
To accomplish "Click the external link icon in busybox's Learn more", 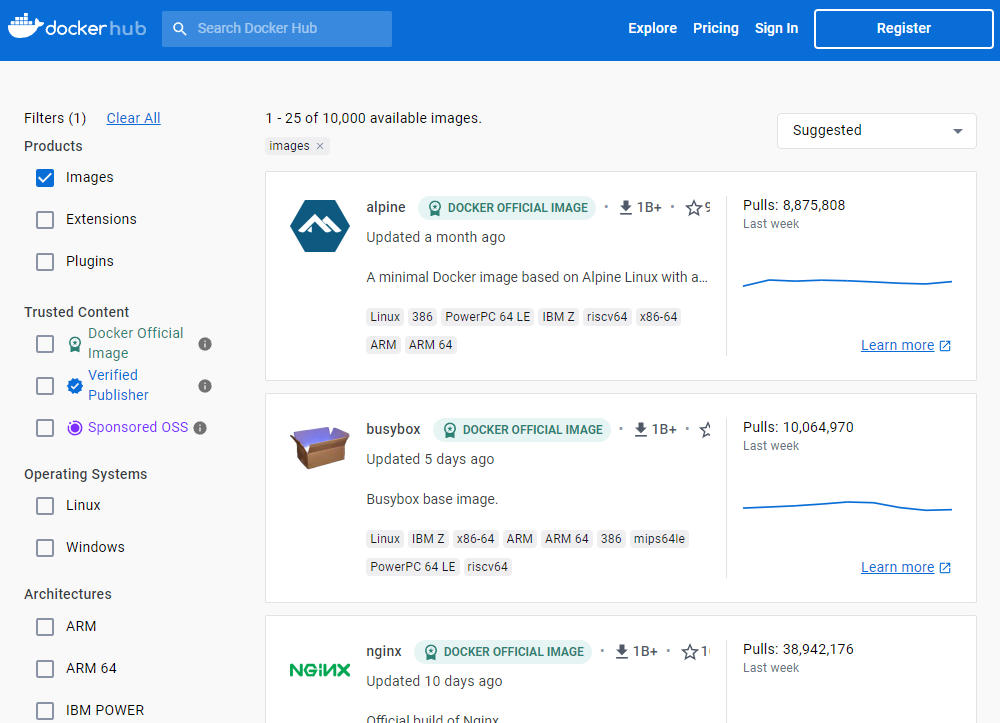I will 945,567.
